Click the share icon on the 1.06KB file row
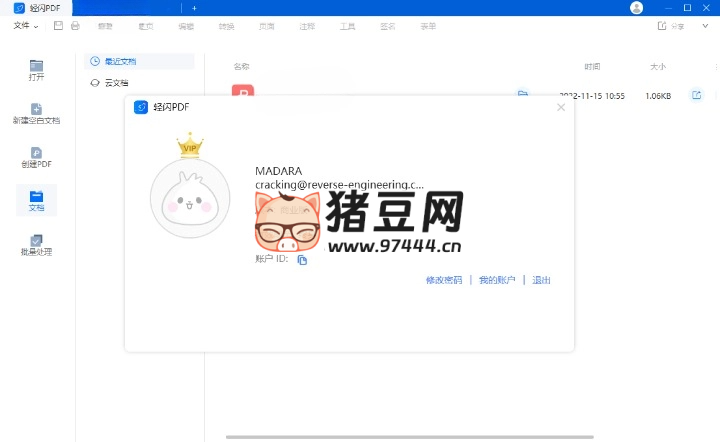This screenshot has height=442, width=720. 697,95
